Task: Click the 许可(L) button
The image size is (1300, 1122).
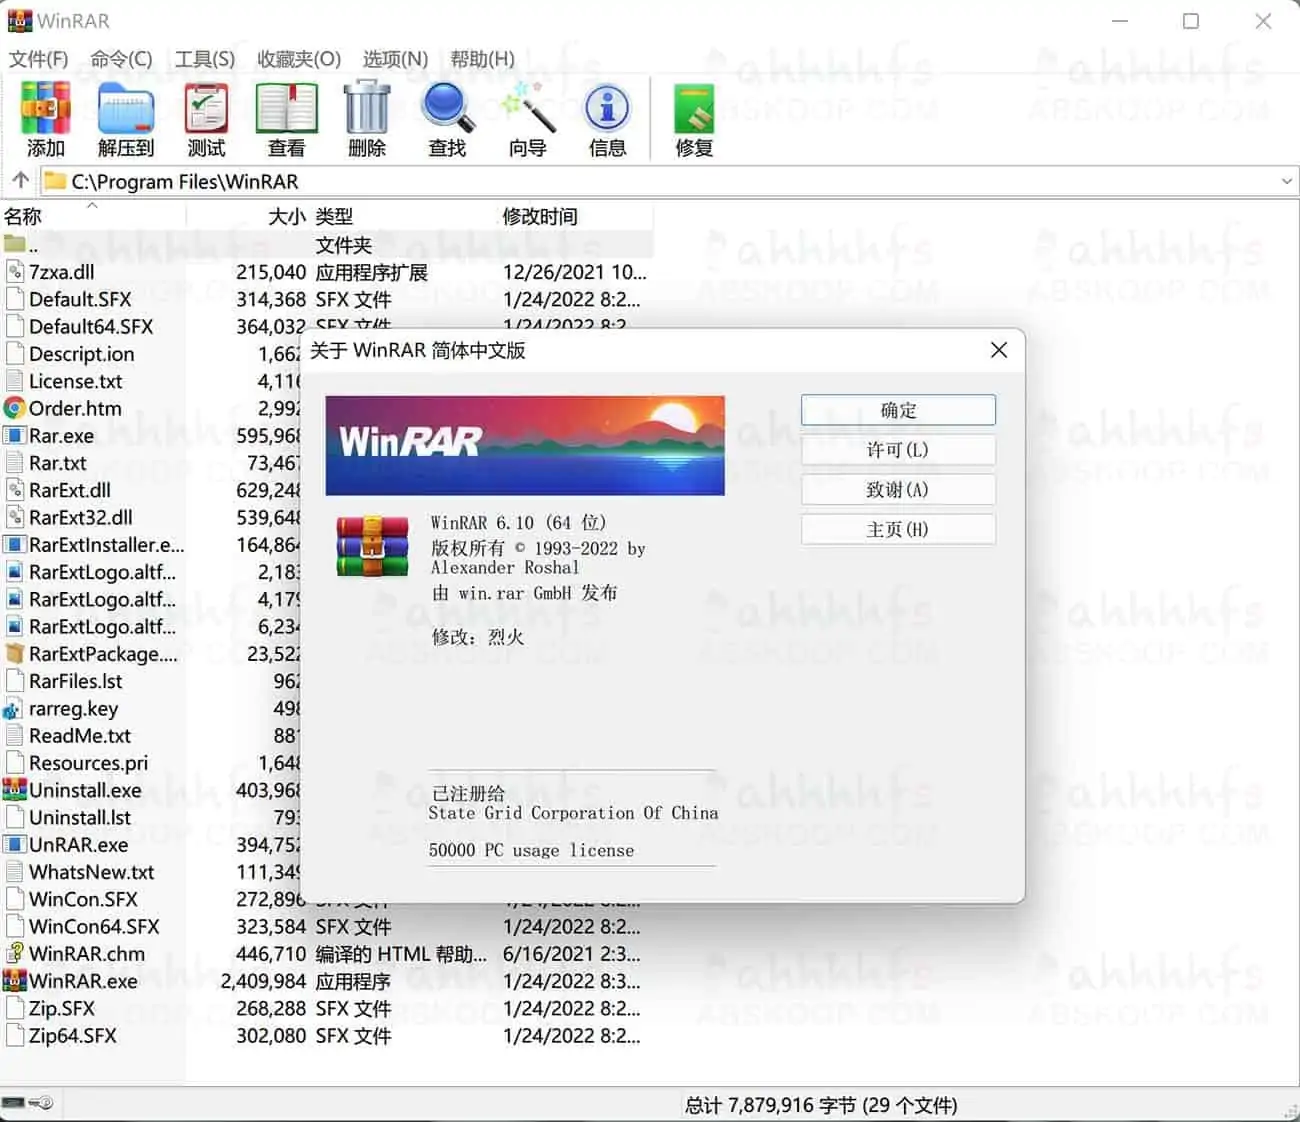Action: click(x=898, y=450)
